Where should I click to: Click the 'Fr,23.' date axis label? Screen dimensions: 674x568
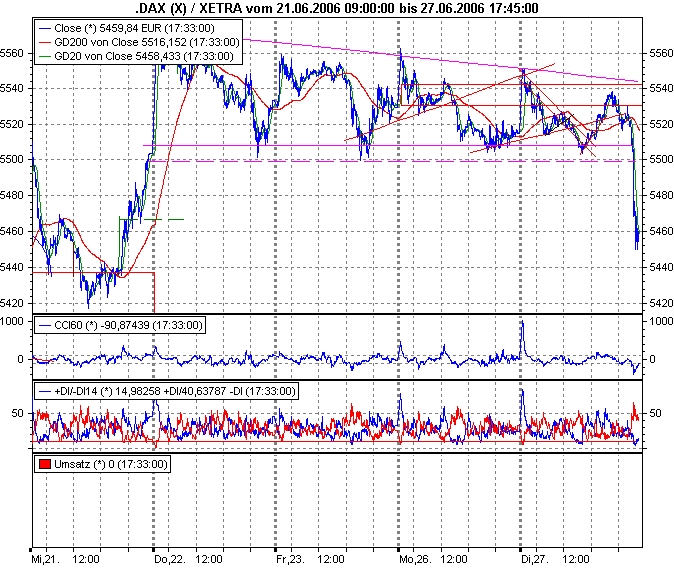click(290, 559)
